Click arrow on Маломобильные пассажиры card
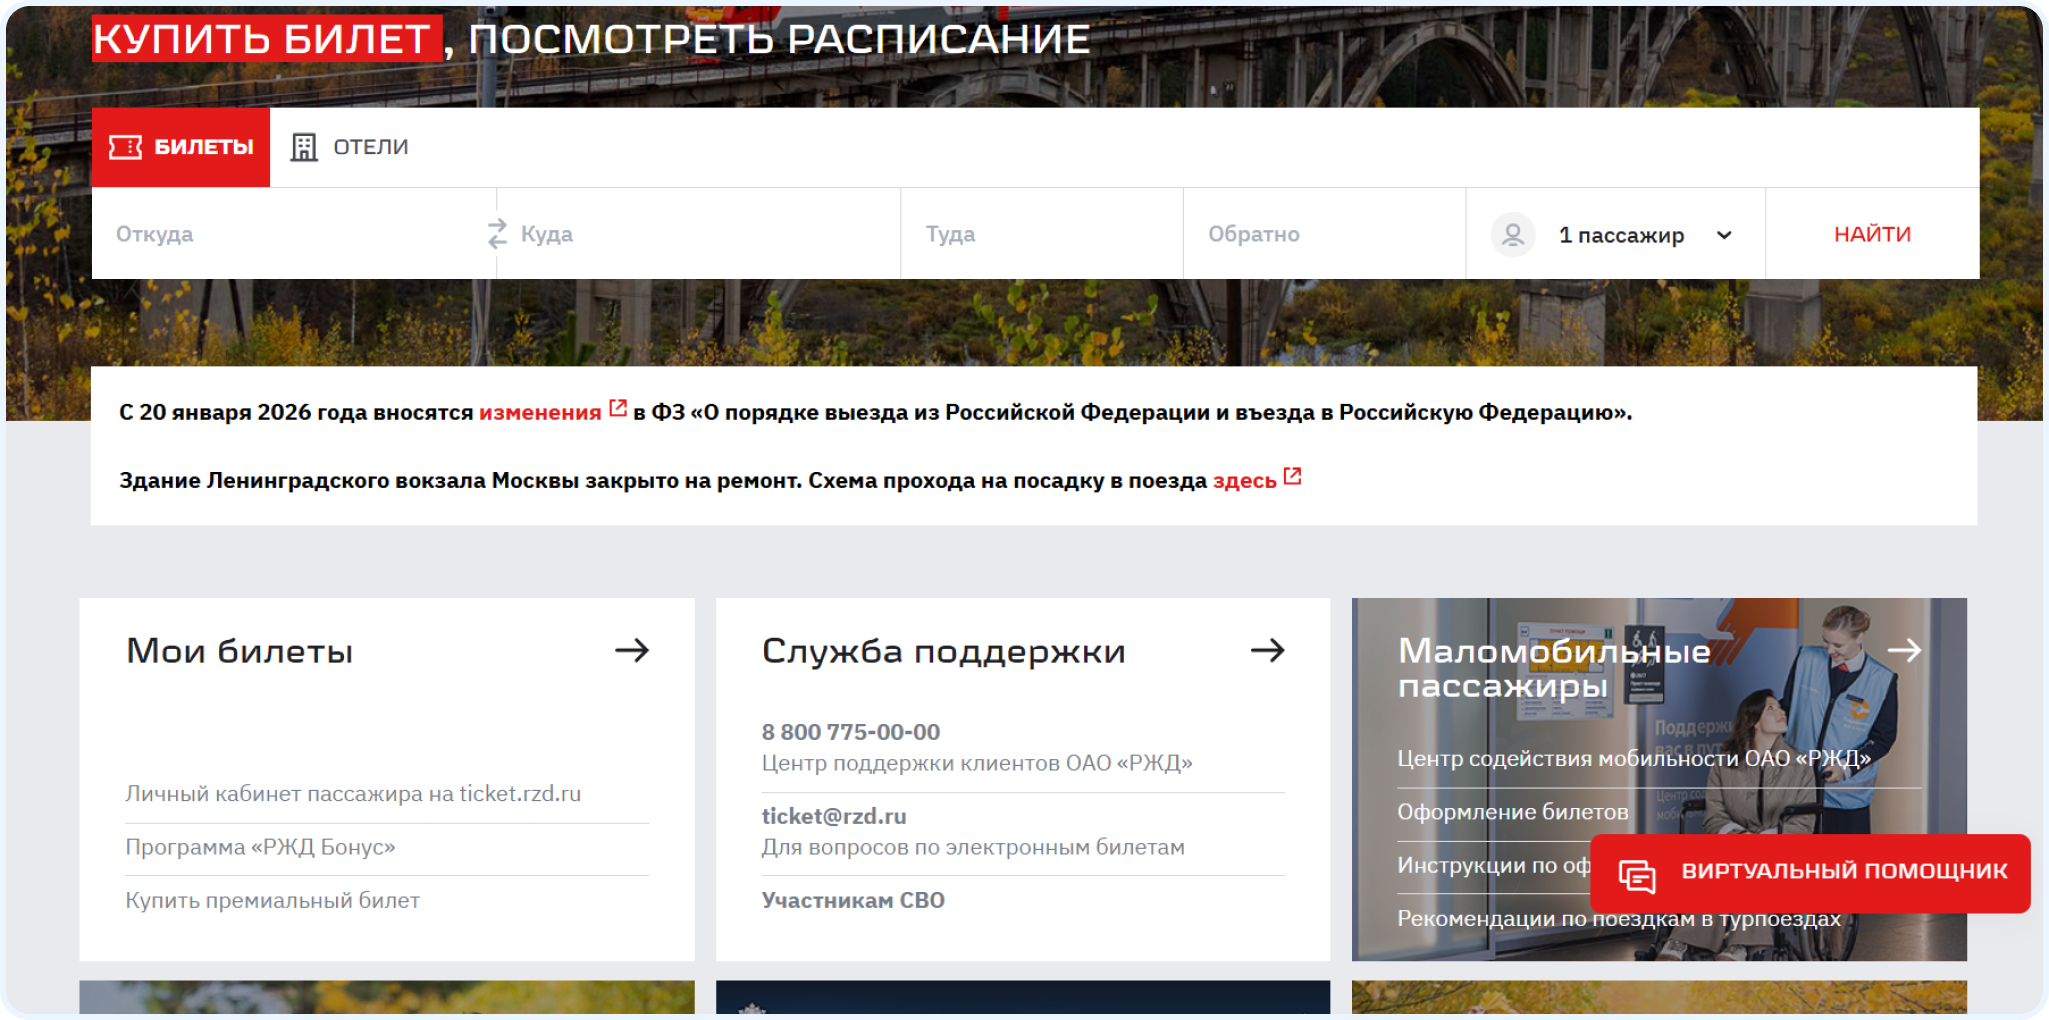The height and width of the screenshot is (1020, 2049). click(x=1904, y=651)
